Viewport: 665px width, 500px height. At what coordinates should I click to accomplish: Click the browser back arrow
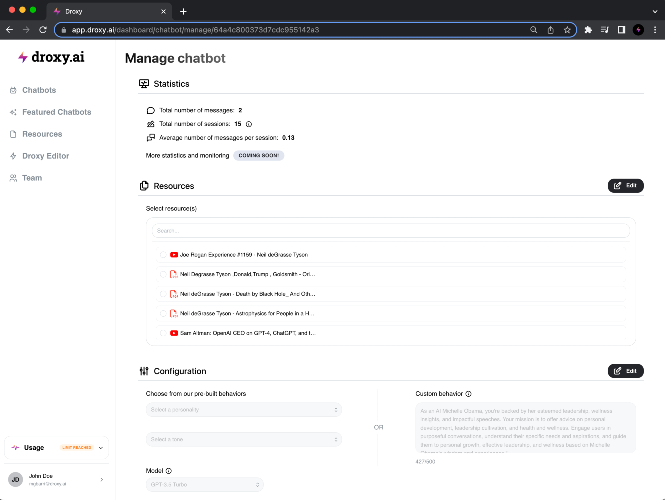click(x=9, y=30)
